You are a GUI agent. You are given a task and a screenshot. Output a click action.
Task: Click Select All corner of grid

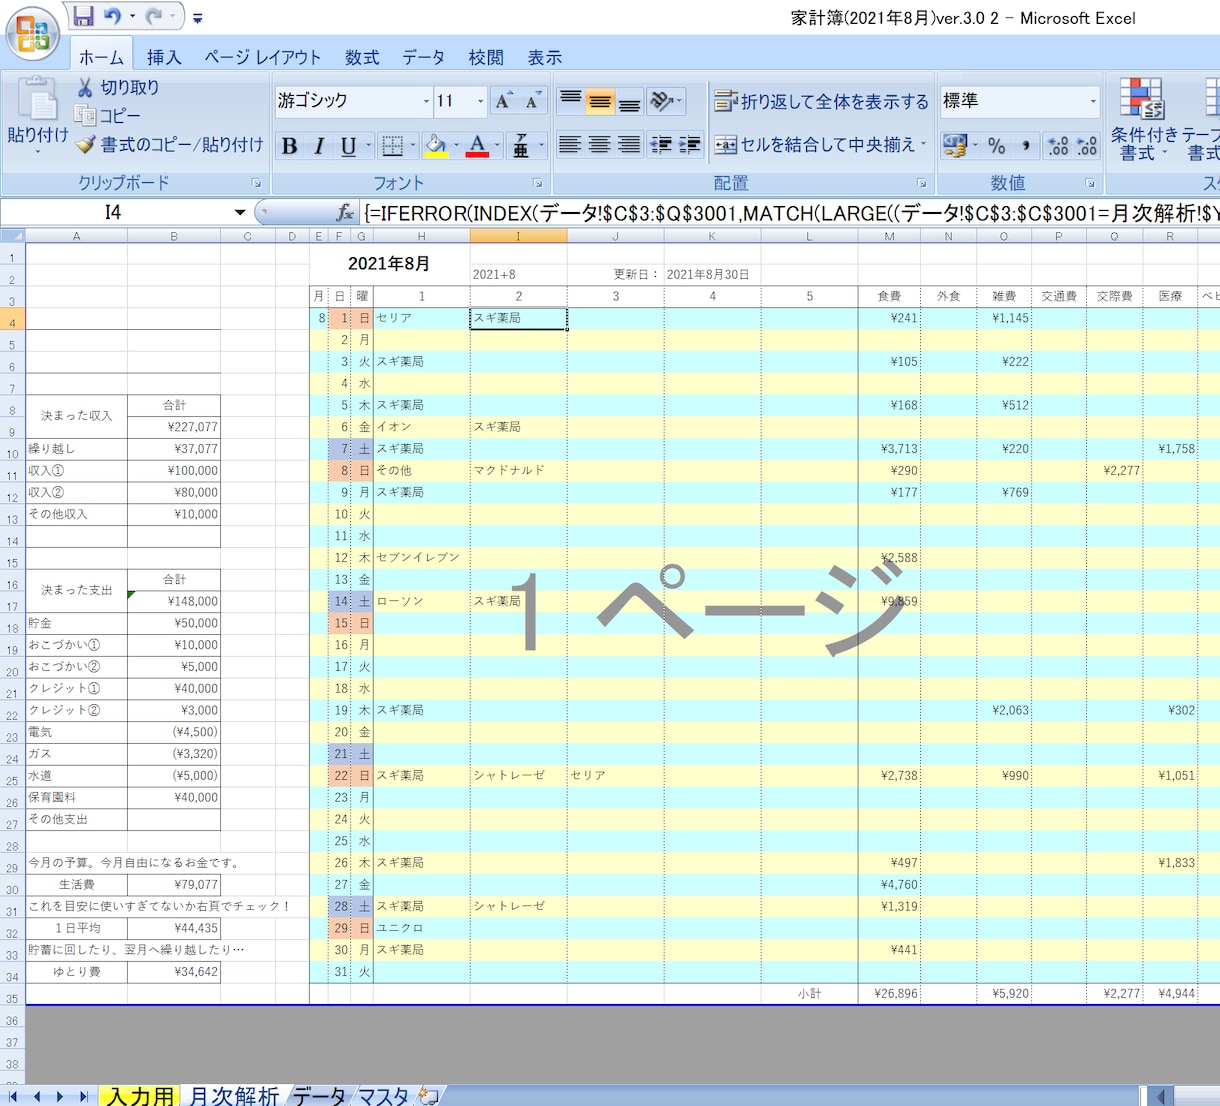click(x=12, y=236)
